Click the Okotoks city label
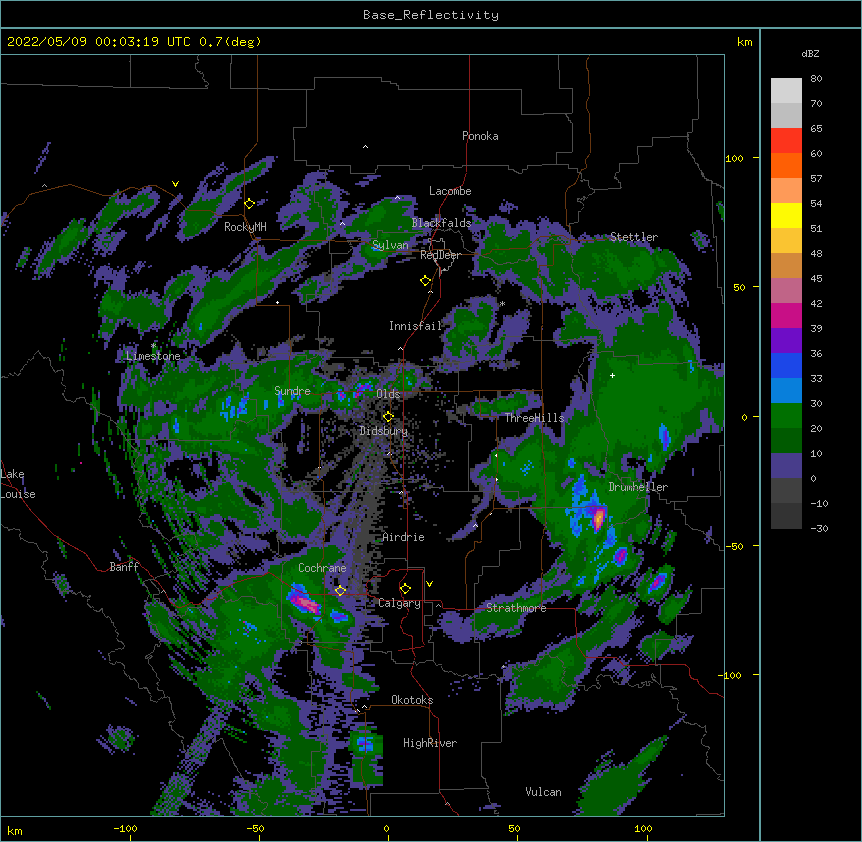This screenshot has width=862, height=842. [412, 700]
